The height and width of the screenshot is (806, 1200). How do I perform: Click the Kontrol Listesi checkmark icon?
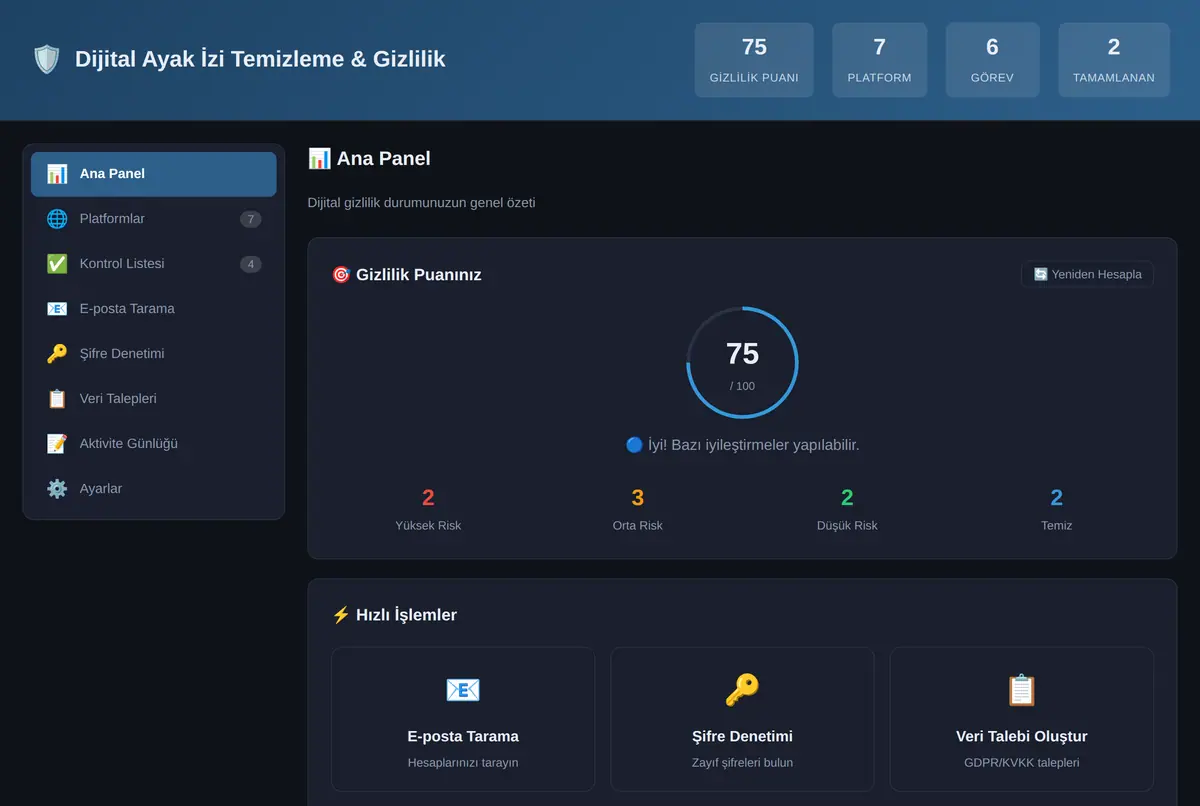[x=57, y=264]
